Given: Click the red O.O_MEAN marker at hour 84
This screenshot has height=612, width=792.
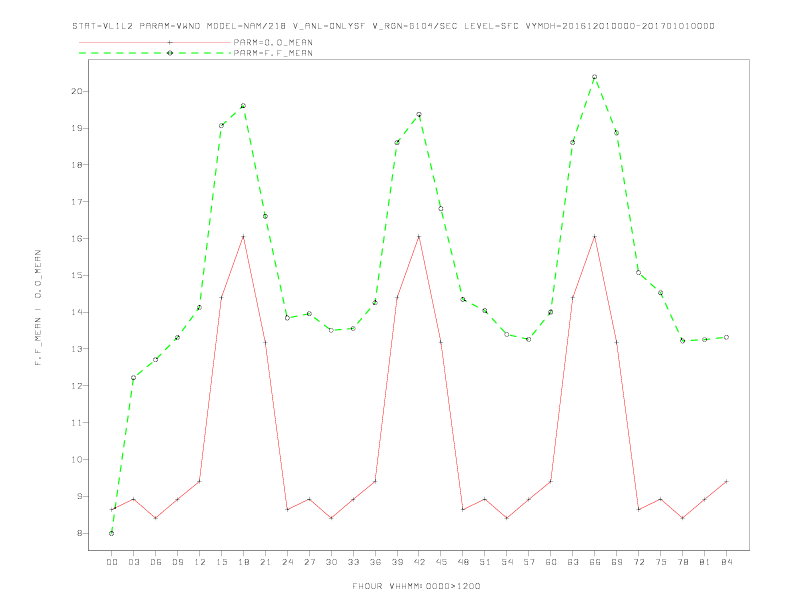Looking at the screenshot, I should coord(726,481).
